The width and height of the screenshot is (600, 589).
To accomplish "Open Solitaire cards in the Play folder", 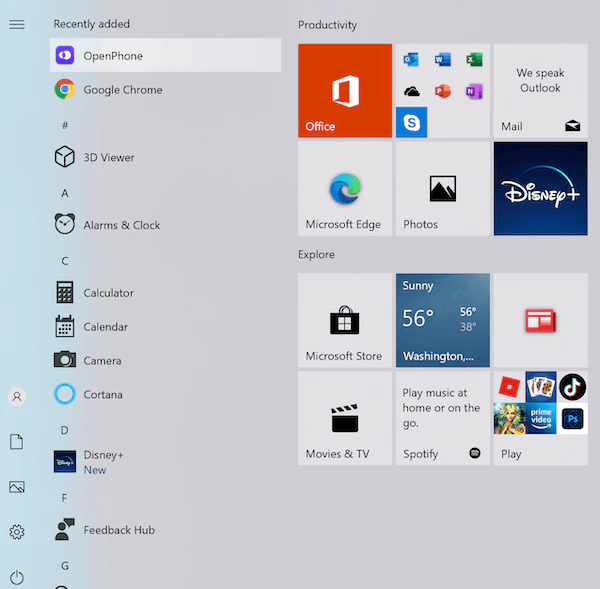I will (541, 387).
